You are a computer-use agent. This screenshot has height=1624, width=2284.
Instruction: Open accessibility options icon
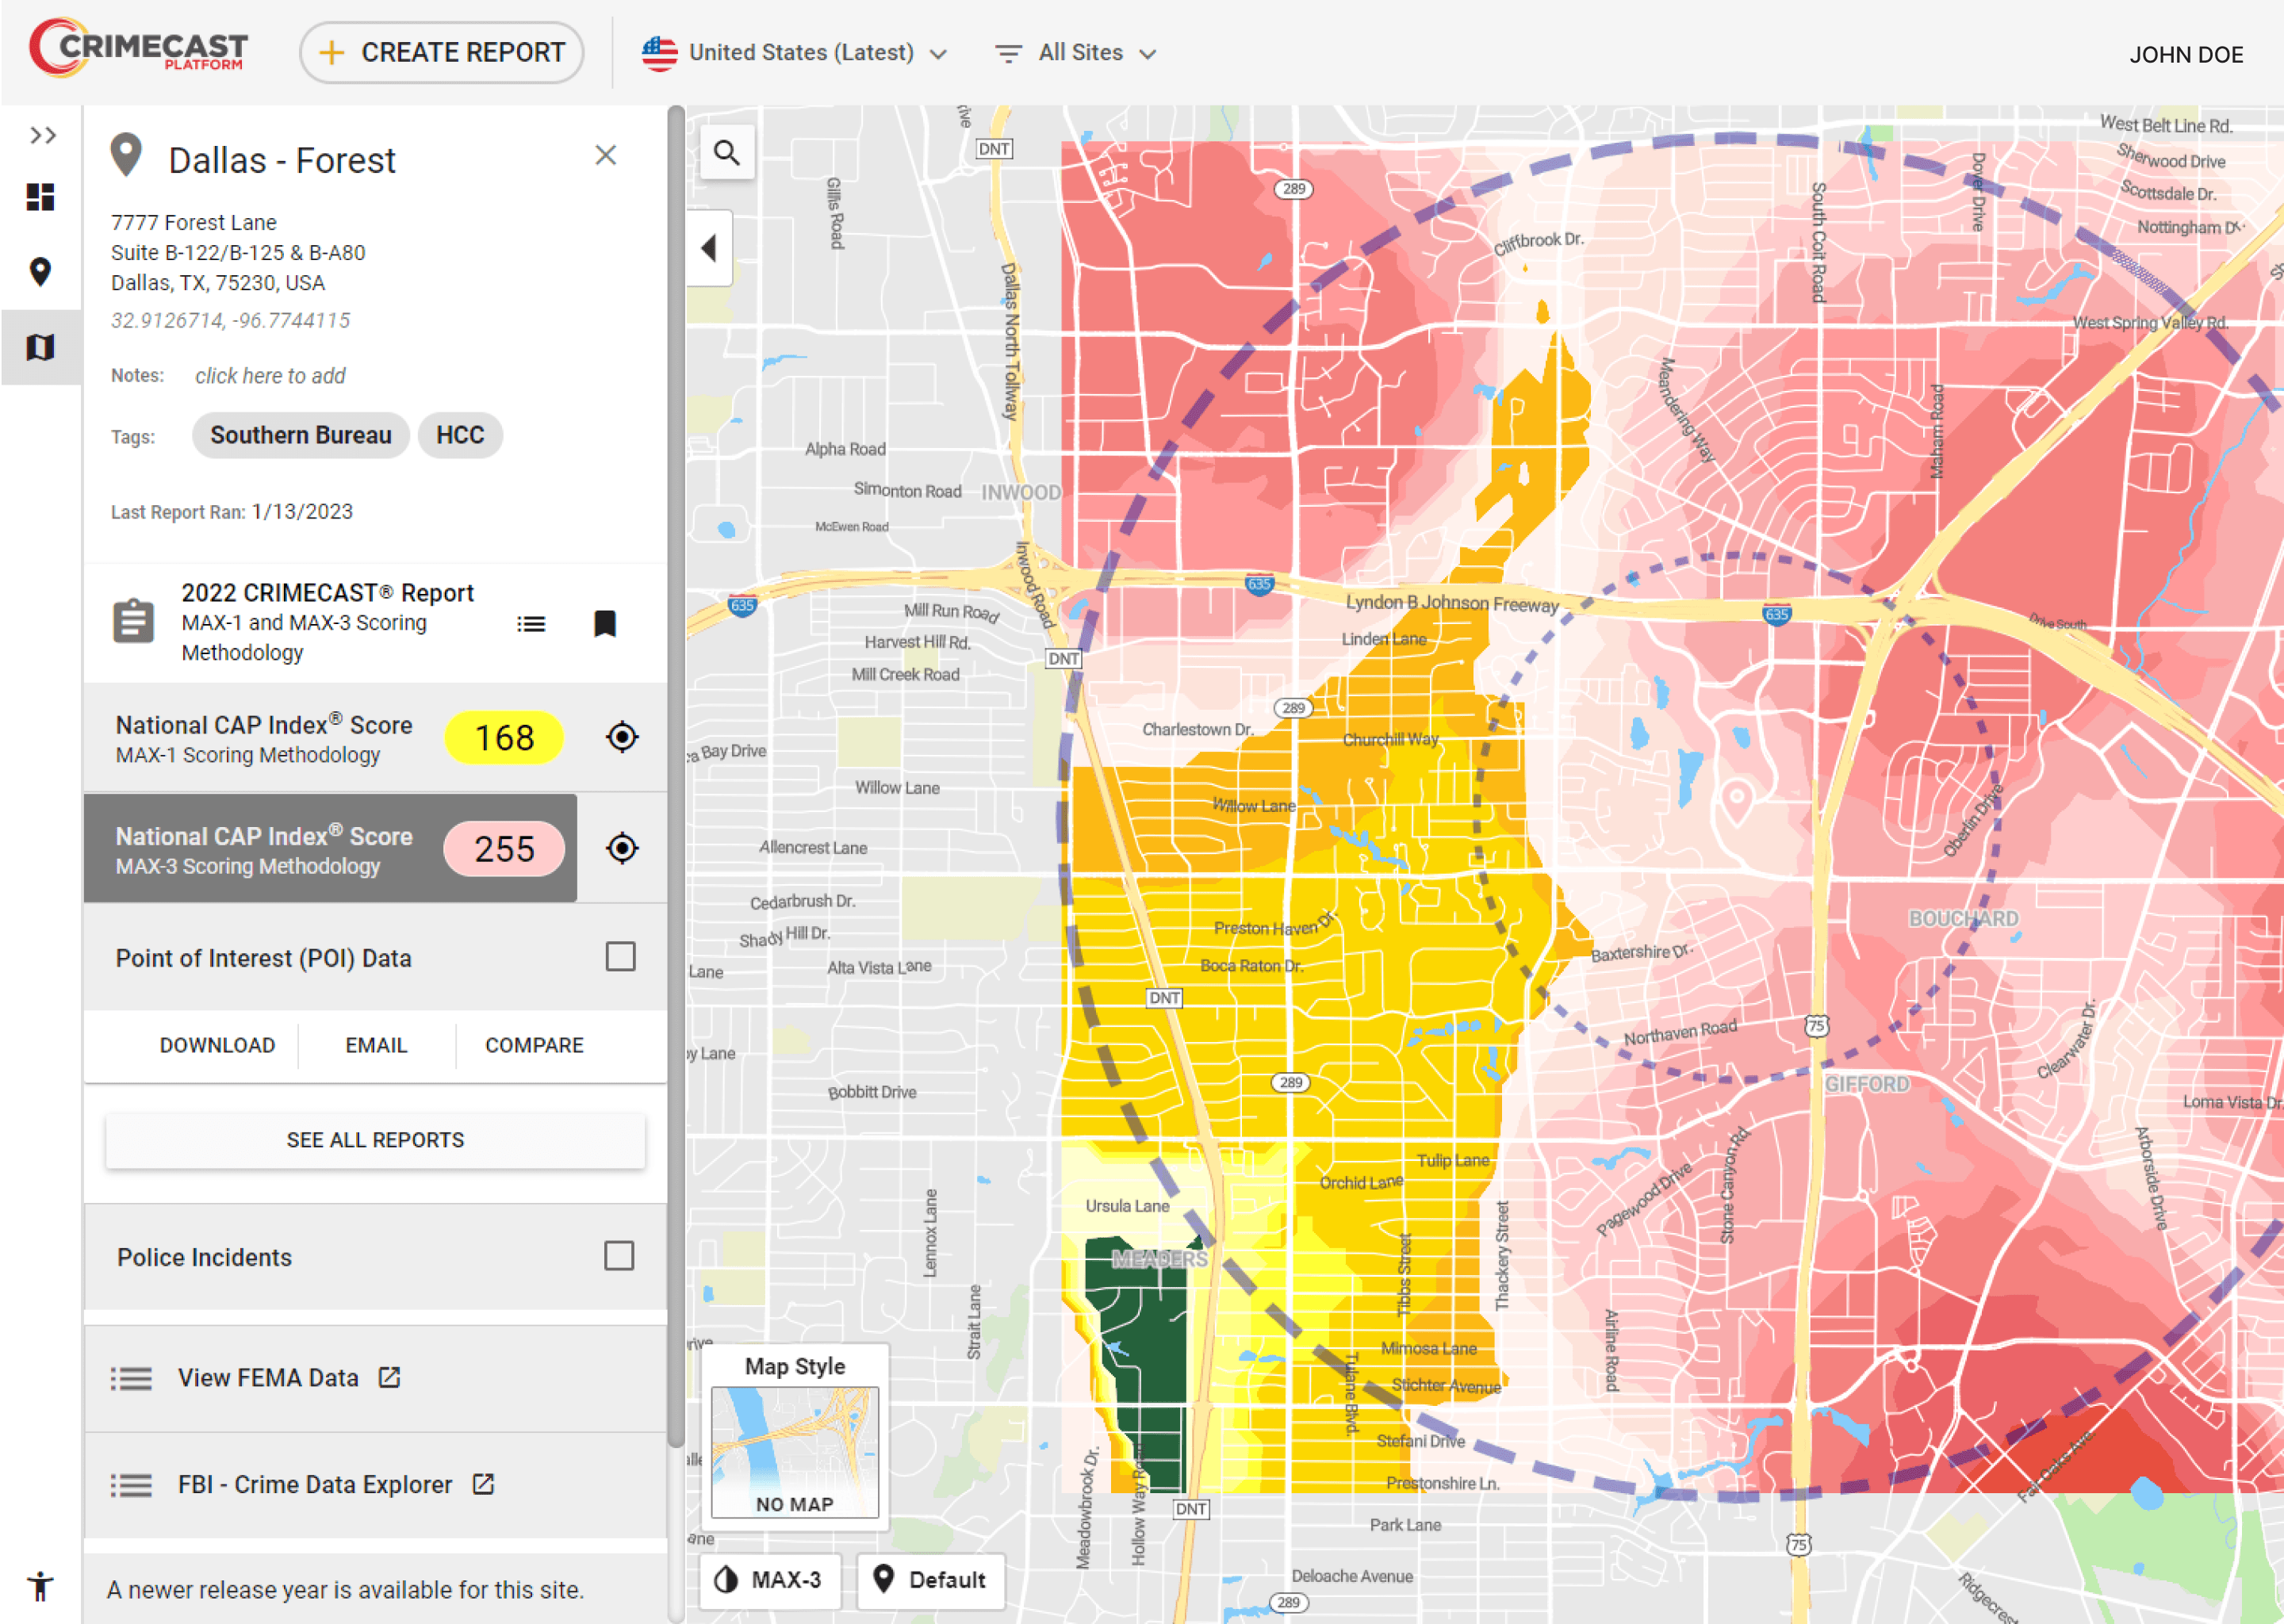pos(41,1586)
